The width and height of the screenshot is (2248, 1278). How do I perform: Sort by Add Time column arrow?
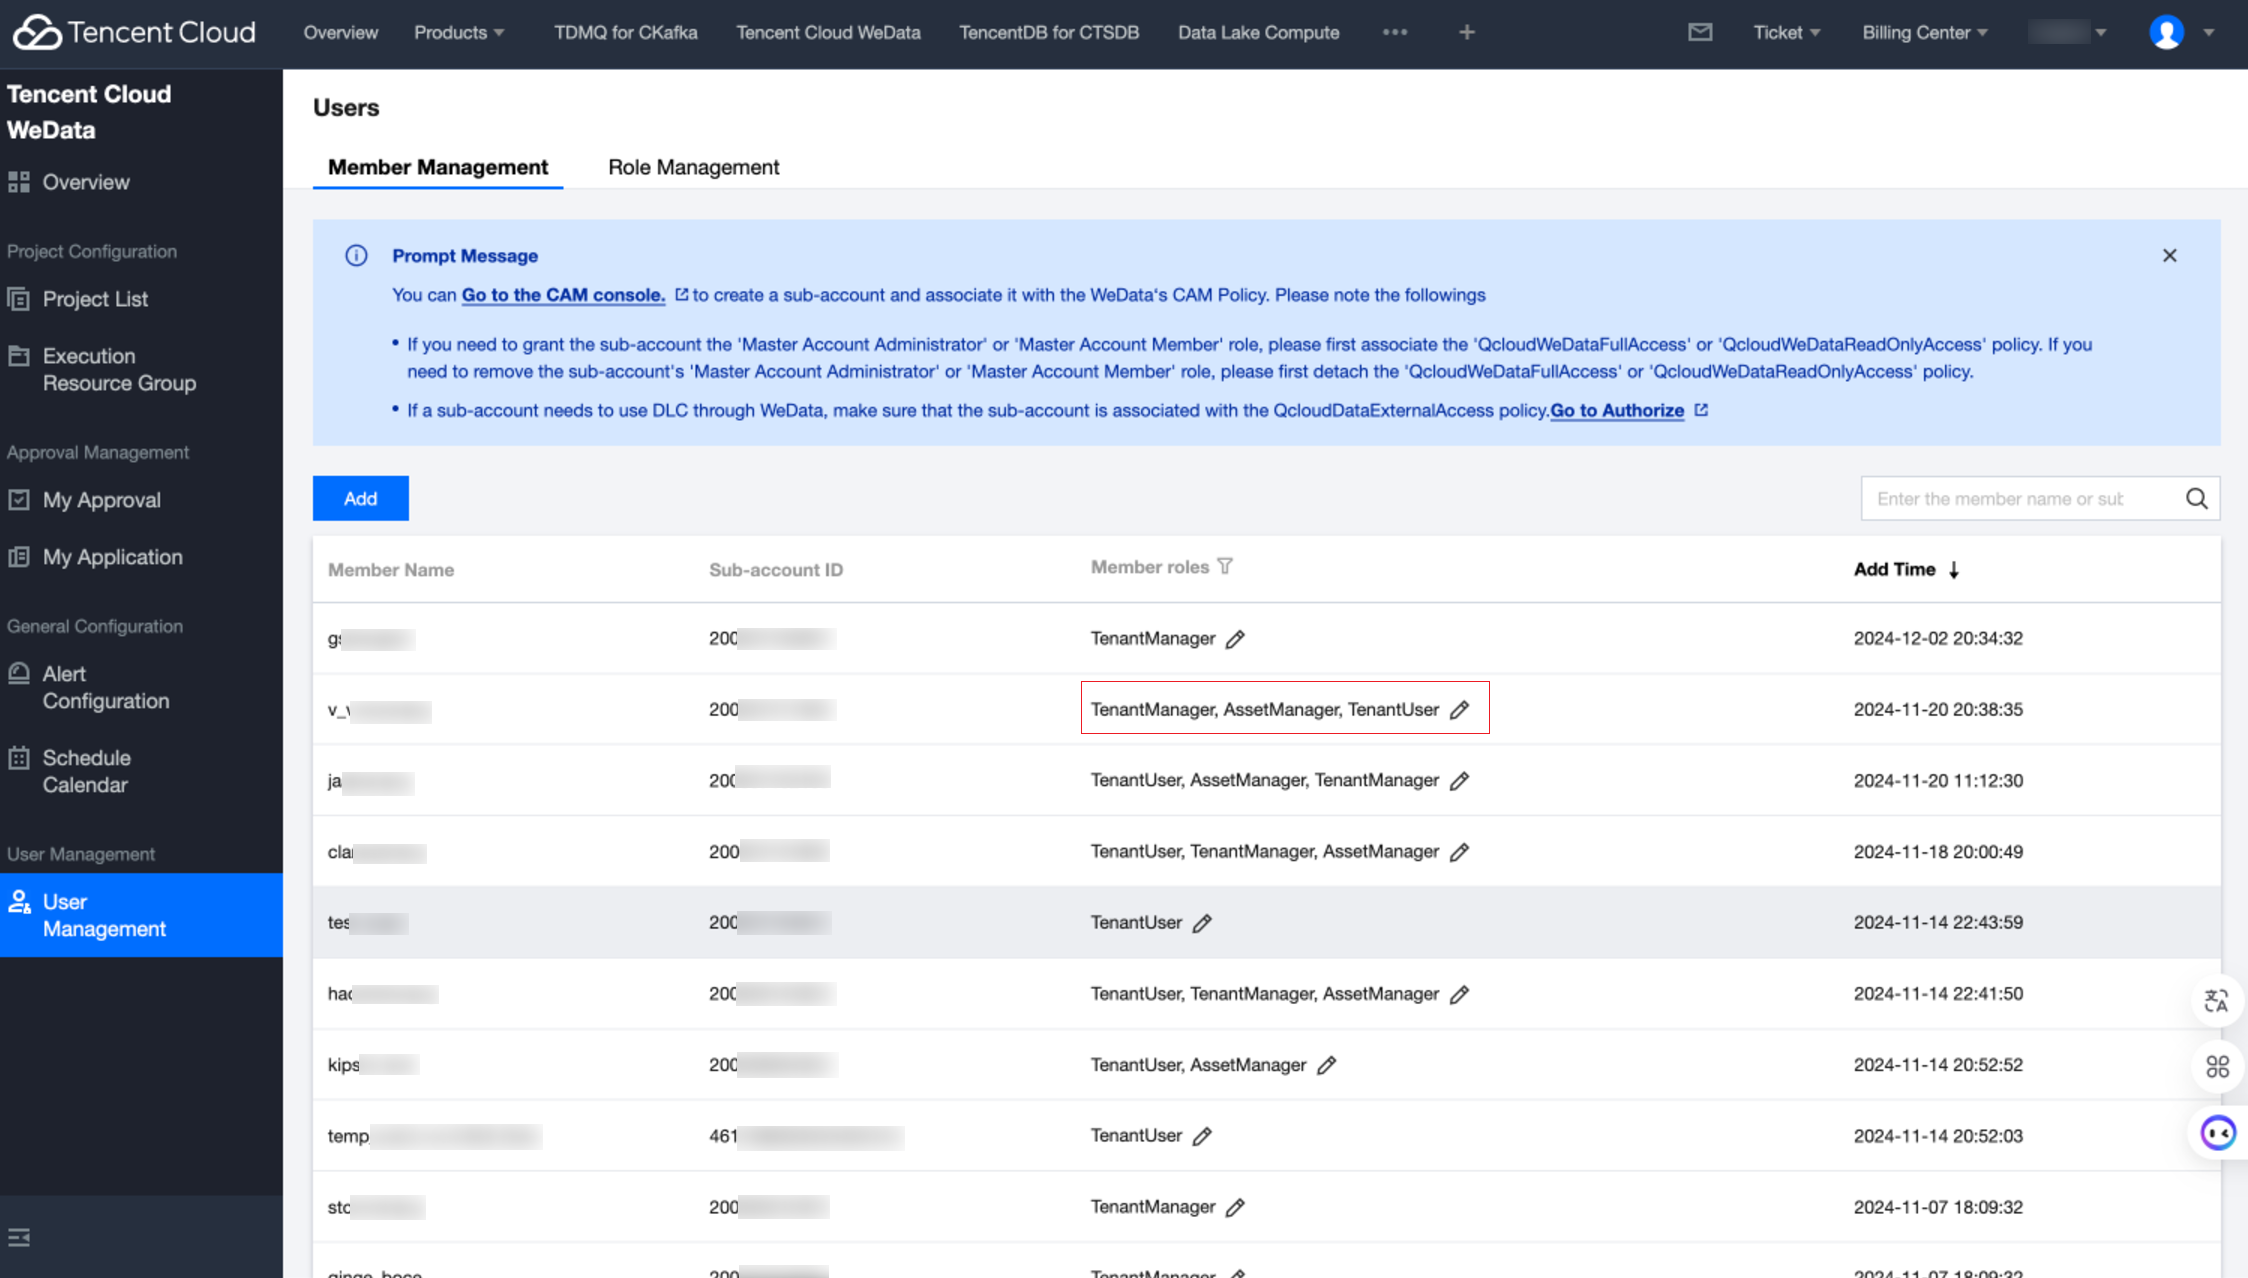click(1953, 569)
